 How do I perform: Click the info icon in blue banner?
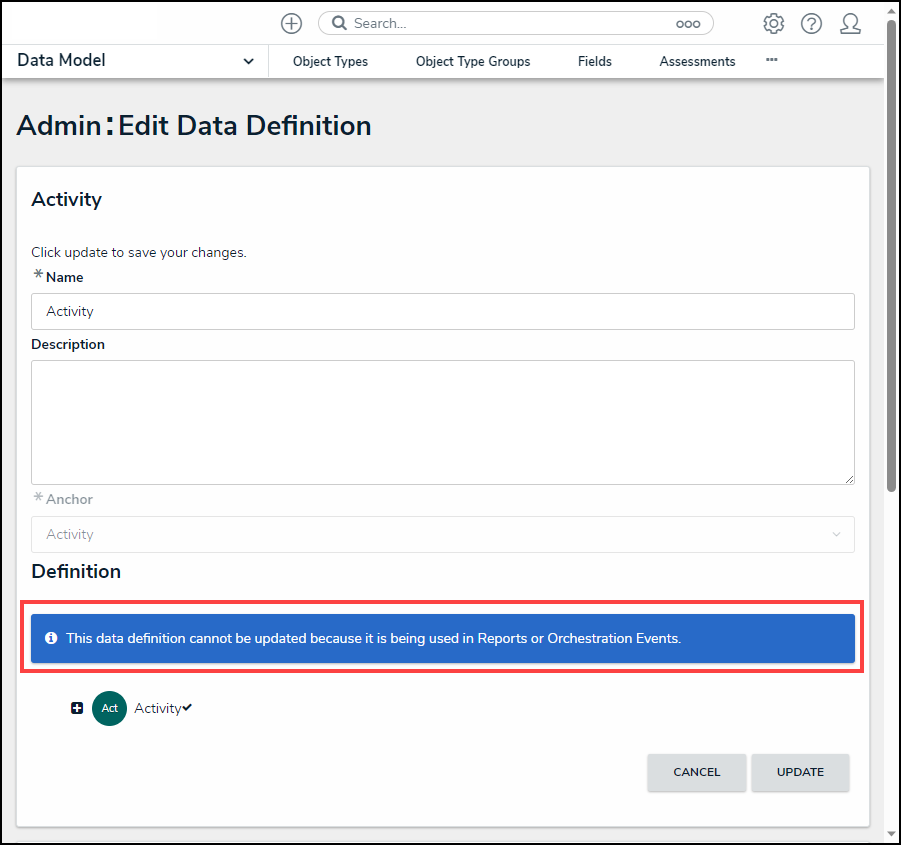click(51, 638)
